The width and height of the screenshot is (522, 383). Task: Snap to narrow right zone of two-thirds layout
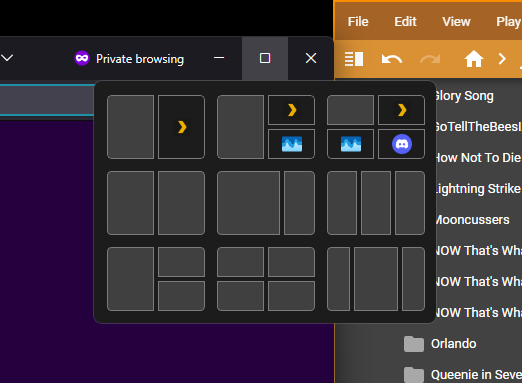(x=299, y=203)
